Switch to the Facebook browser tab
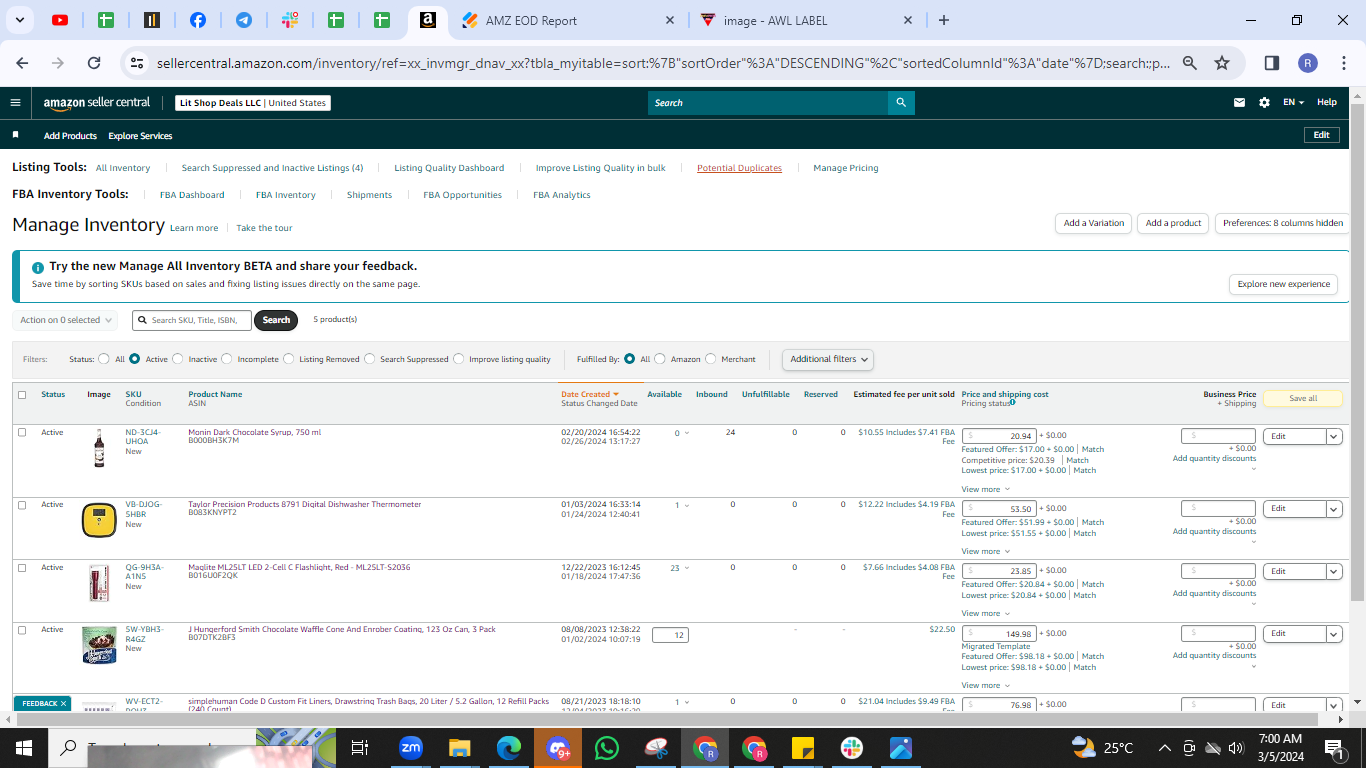The height and width of the screenshot is (768, 1366). pos(198,20)
